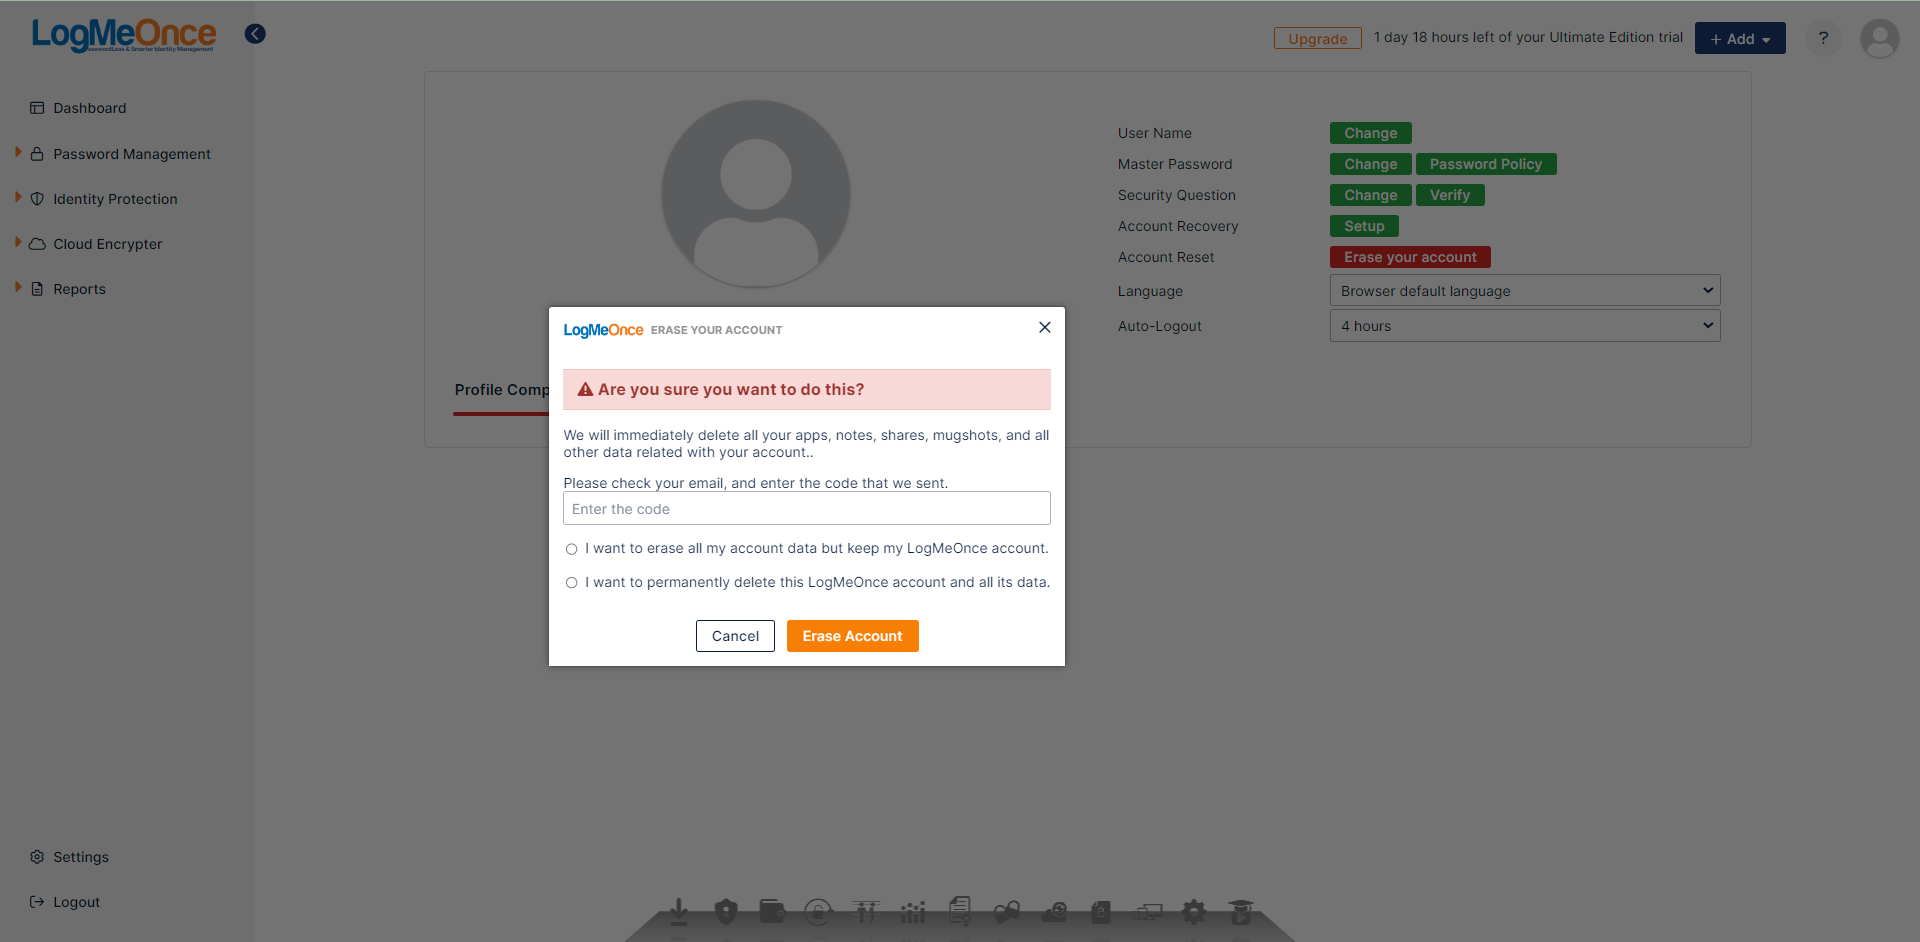1920x942 pixels.
Task: Open Password Policy
Action: pos(1486,164)
